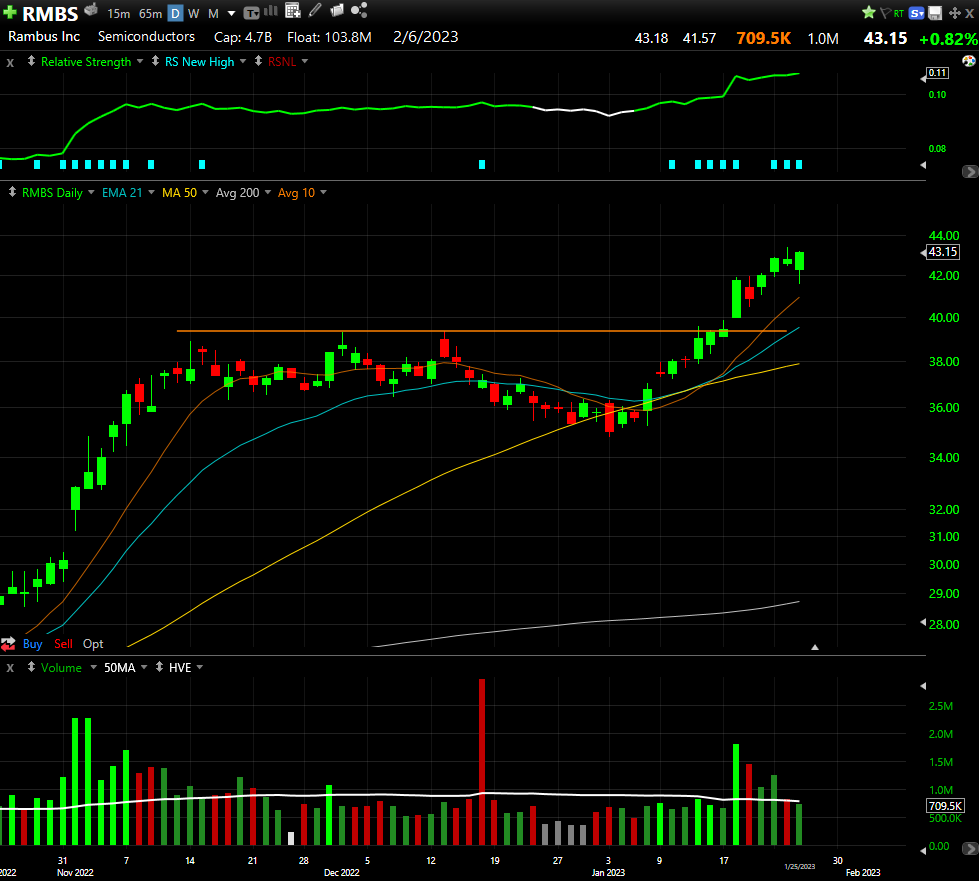Click the HVE indicator label

pyautogui.click(x=180, y=667)
